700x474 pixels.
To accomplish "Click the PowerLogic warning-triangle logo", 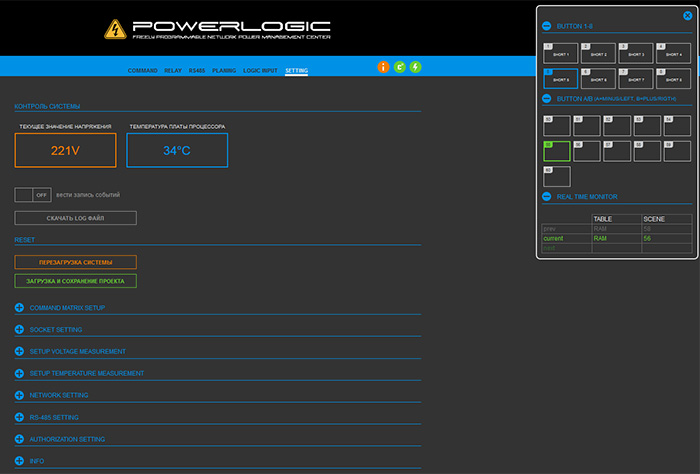I will point(115,29).
